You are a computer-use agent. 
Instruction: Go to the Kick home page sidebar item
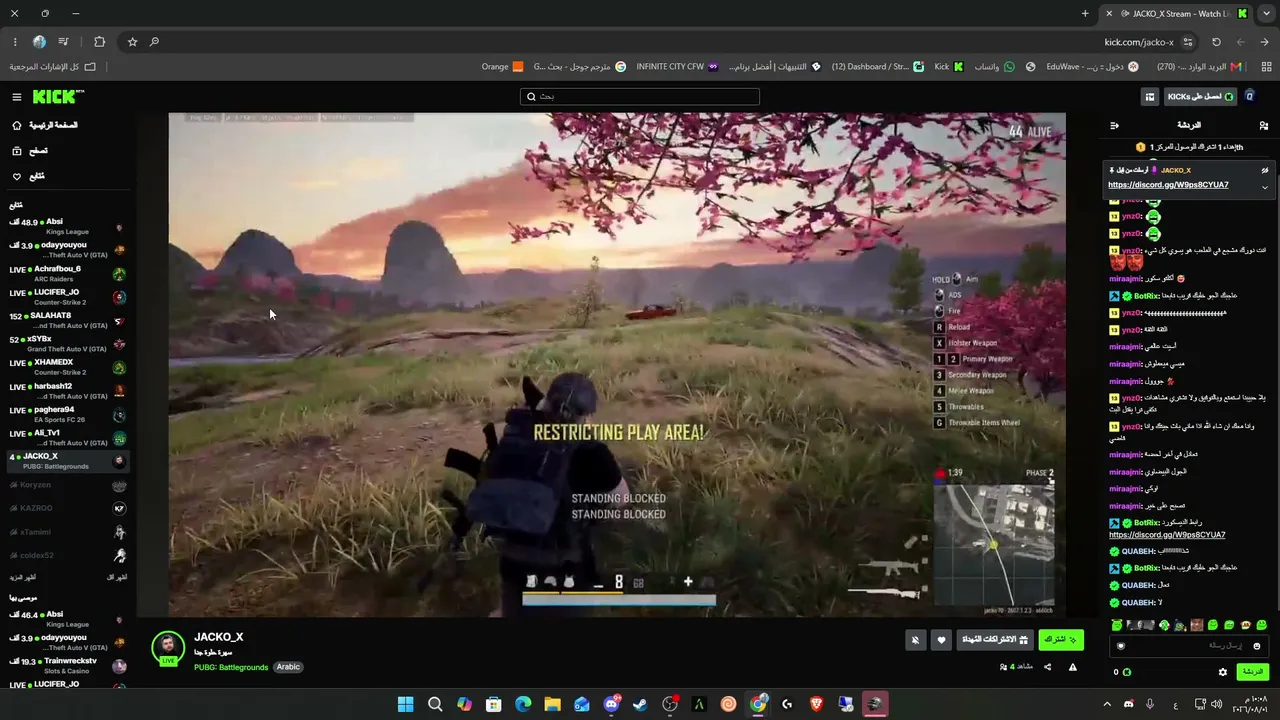(x=44, y=125)
